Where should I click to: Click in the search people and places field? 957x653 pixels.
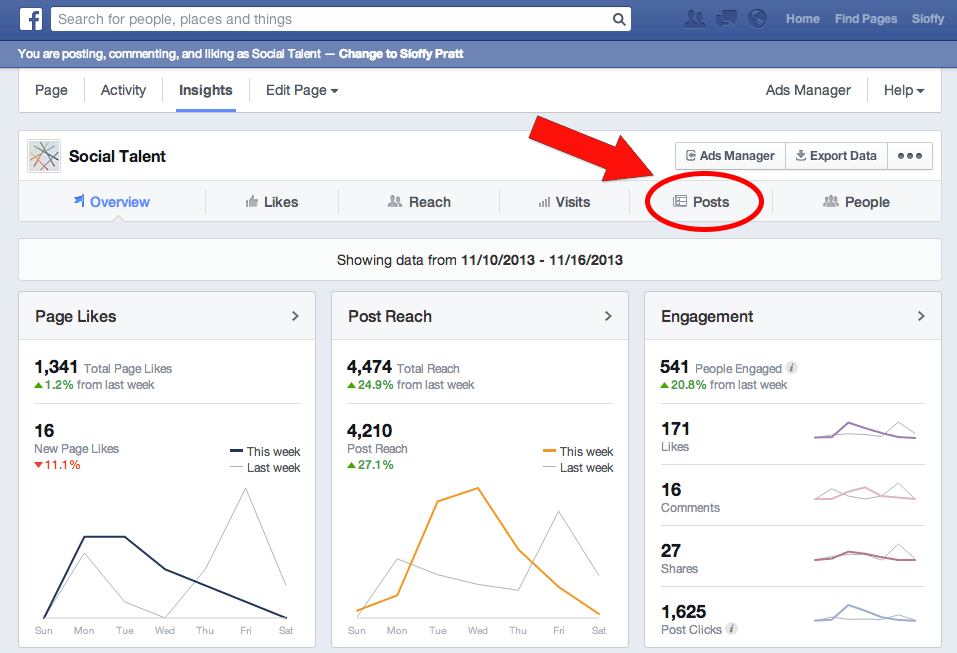[341, 20]
